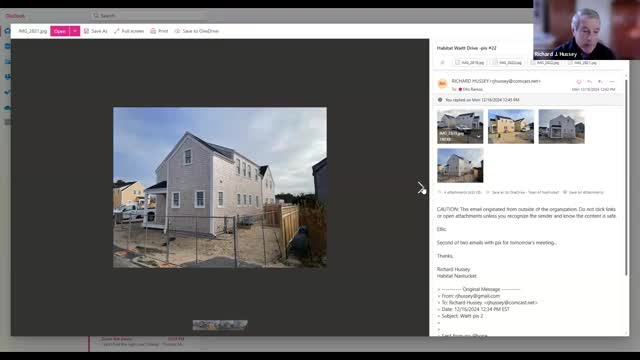Click the pink Open button

(60, 31)
